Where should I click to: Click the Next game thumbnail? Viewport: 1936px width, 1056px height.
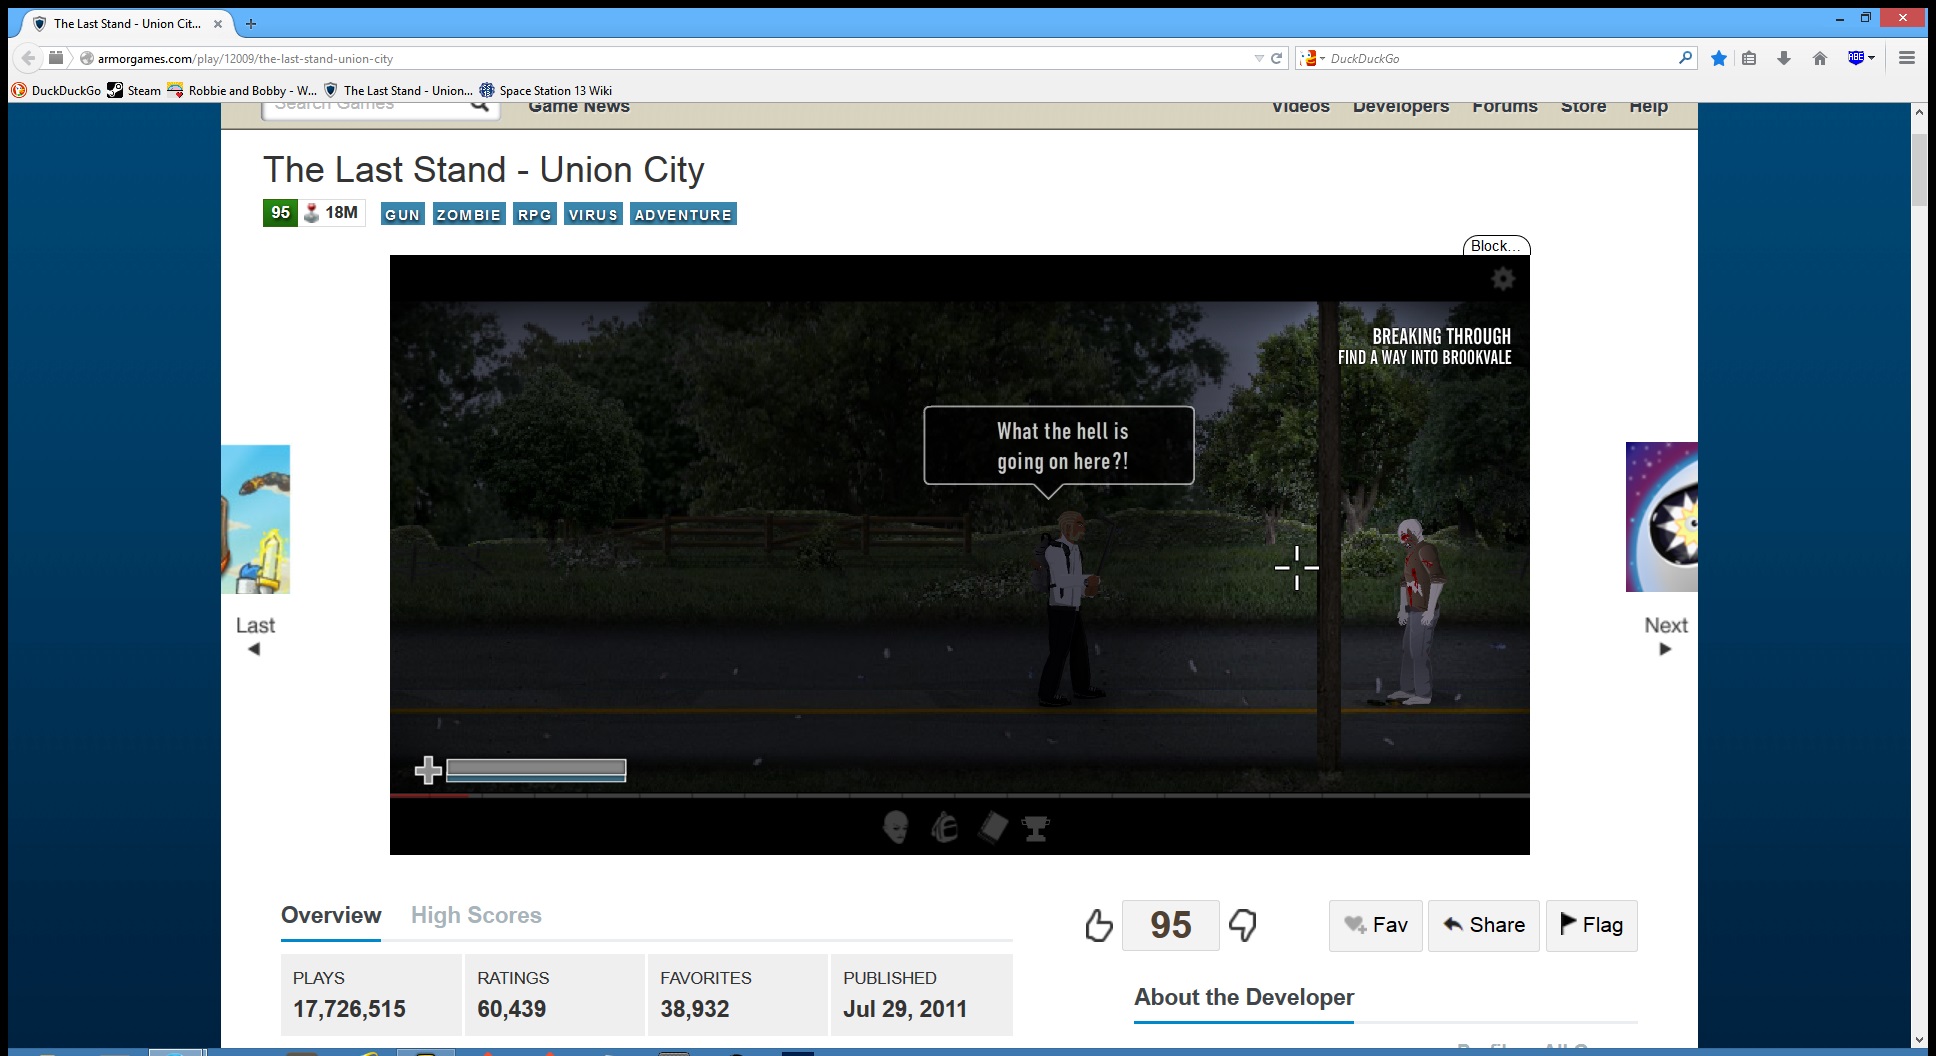(1662, 517)
